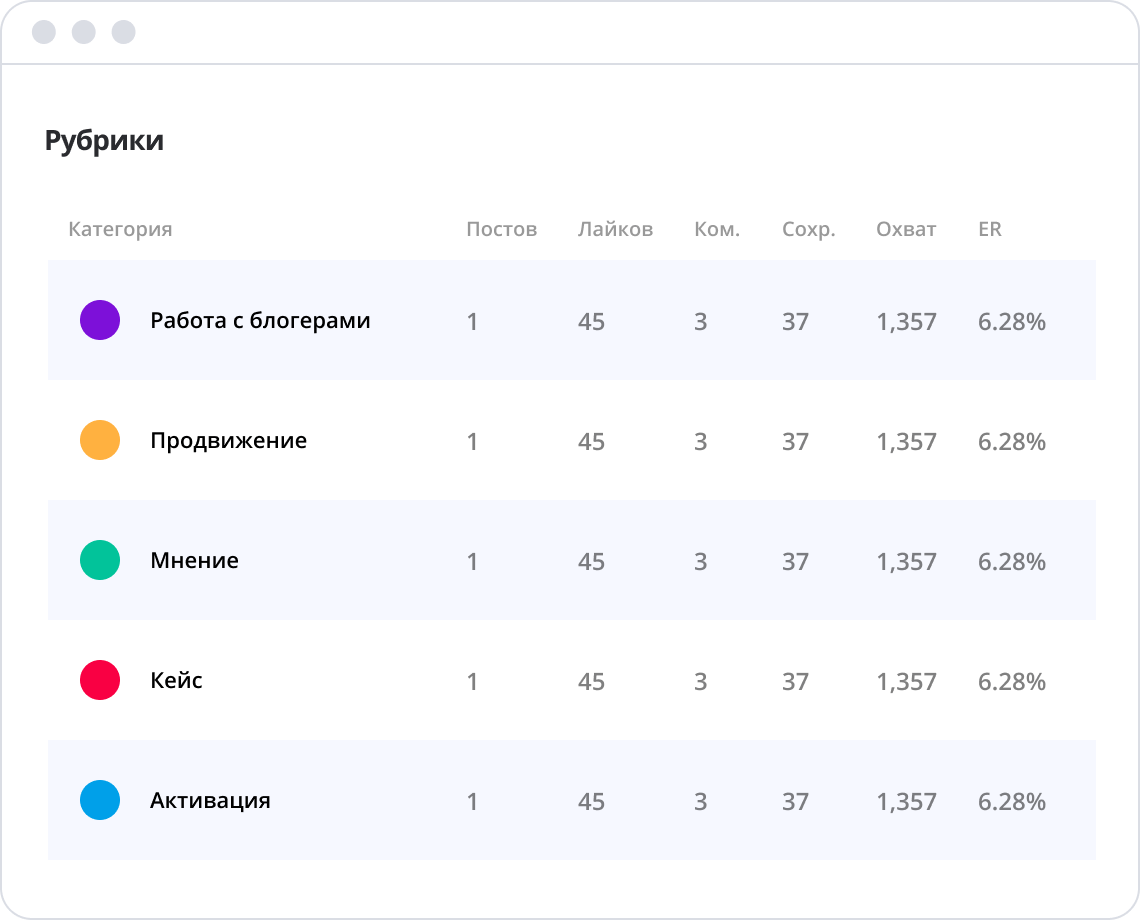Open the Работа с блогерами category

coord(260,320)
